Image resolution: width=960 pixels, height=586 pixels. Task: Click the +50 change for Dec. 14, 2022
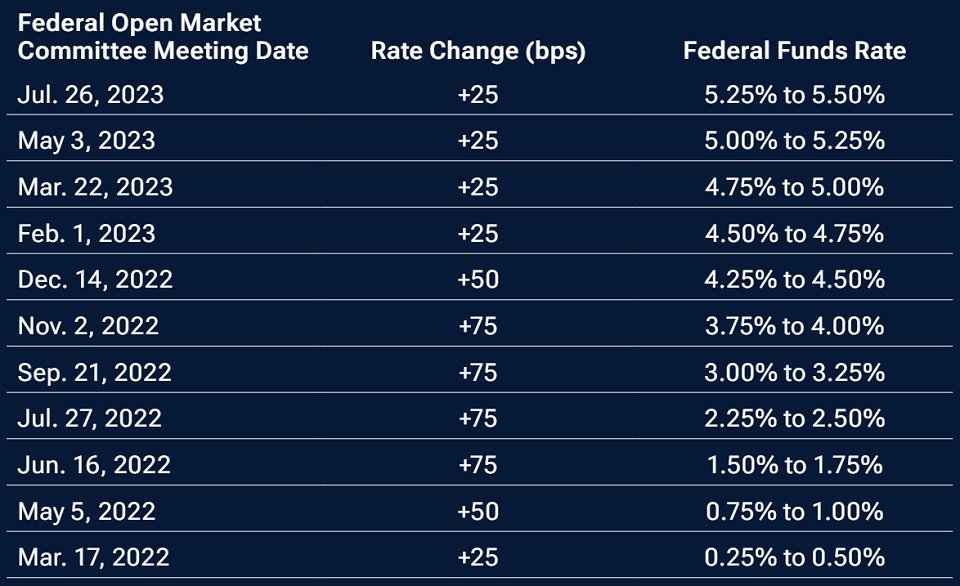coord(477,279)
